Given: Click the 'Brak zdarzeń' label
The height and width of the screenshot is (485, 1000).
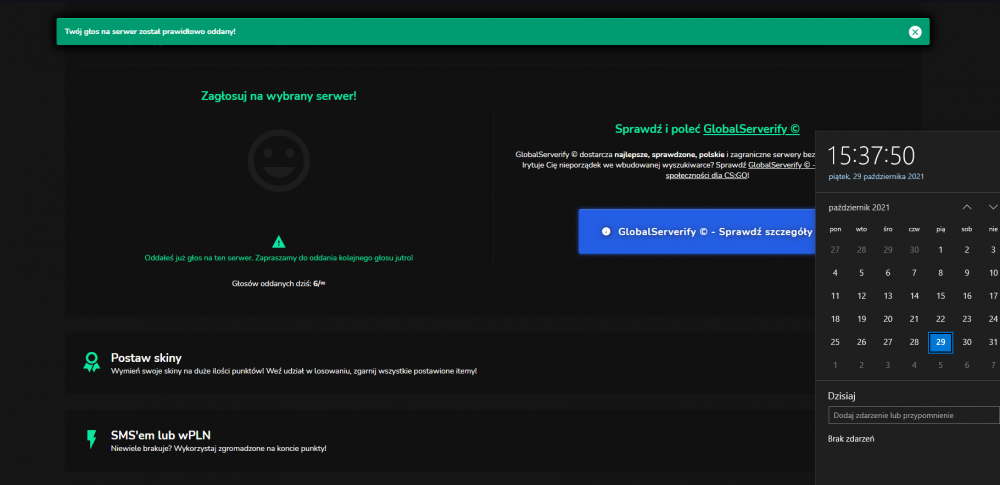Looking at the screenshot, I should coord(851,438).
